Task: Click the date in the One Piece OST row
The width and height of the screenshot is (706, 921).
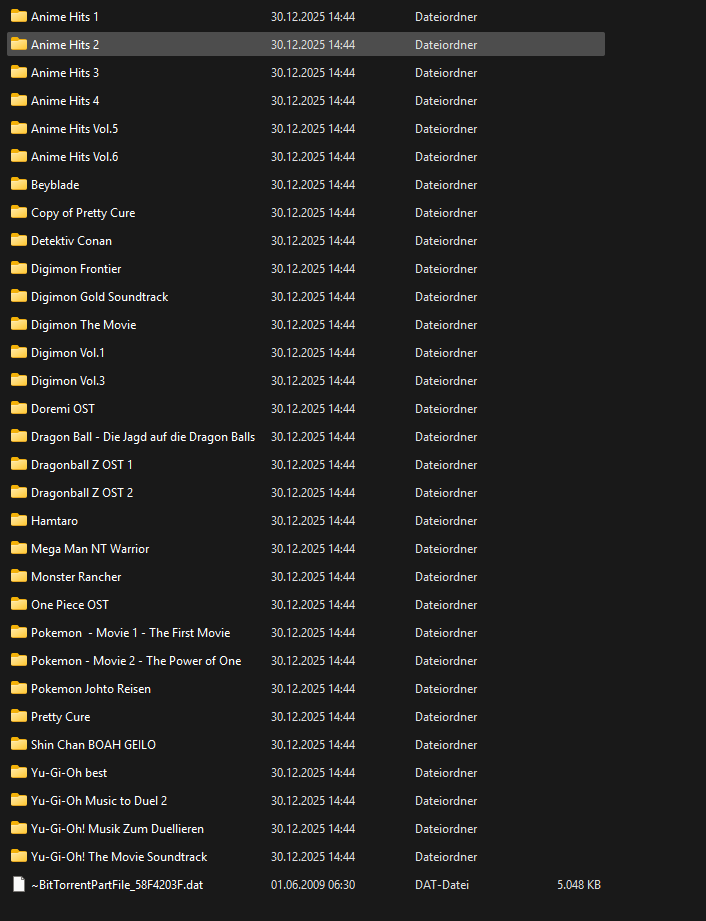Action: coord(313,604)
